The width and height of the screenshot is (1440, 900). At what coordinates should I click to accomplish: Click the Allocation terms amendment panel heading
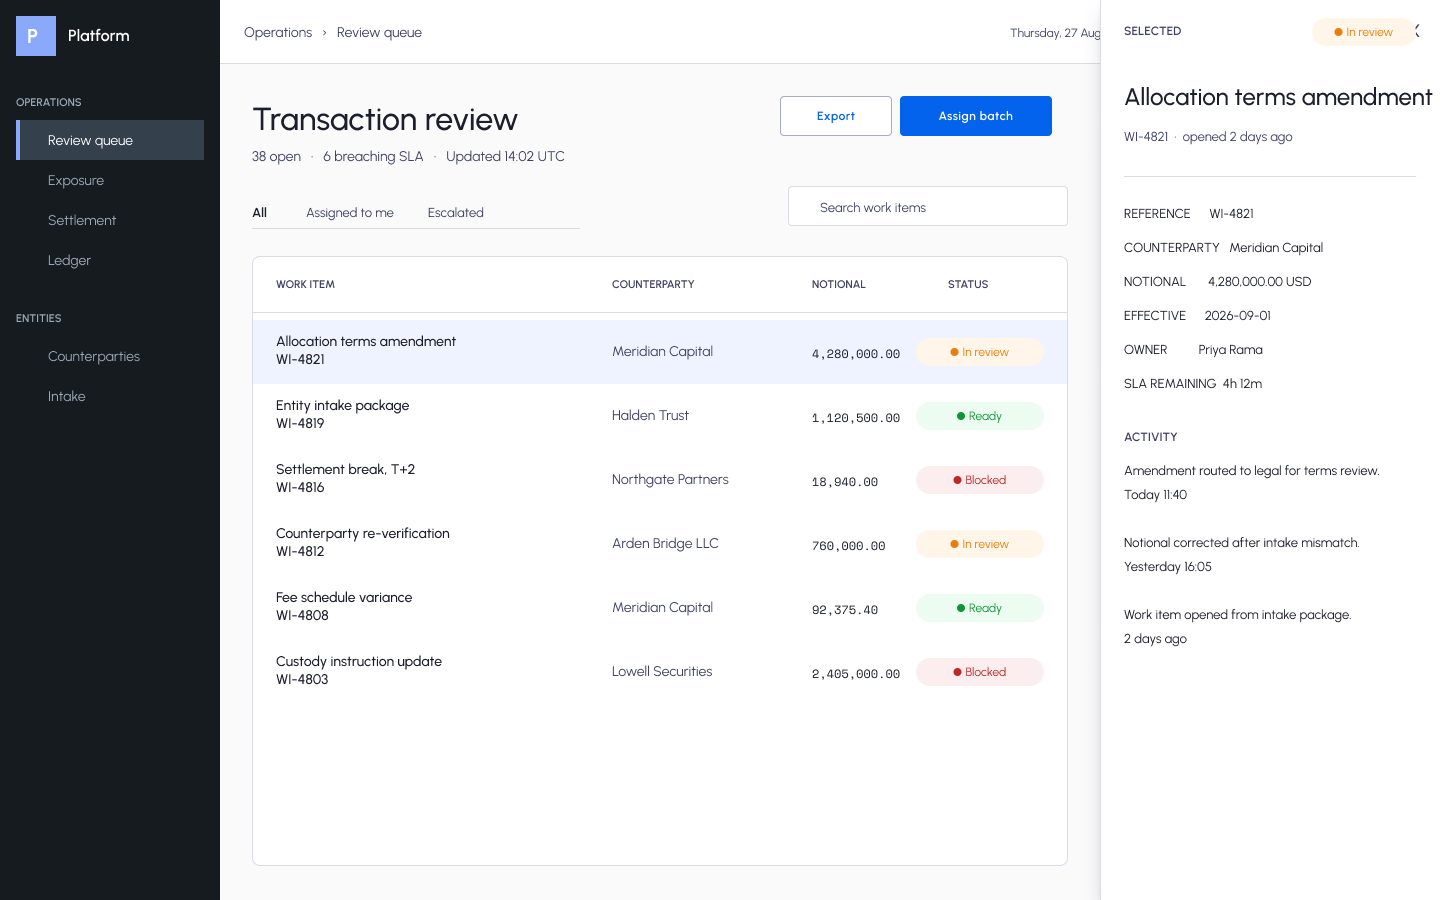coord(1278,97)
